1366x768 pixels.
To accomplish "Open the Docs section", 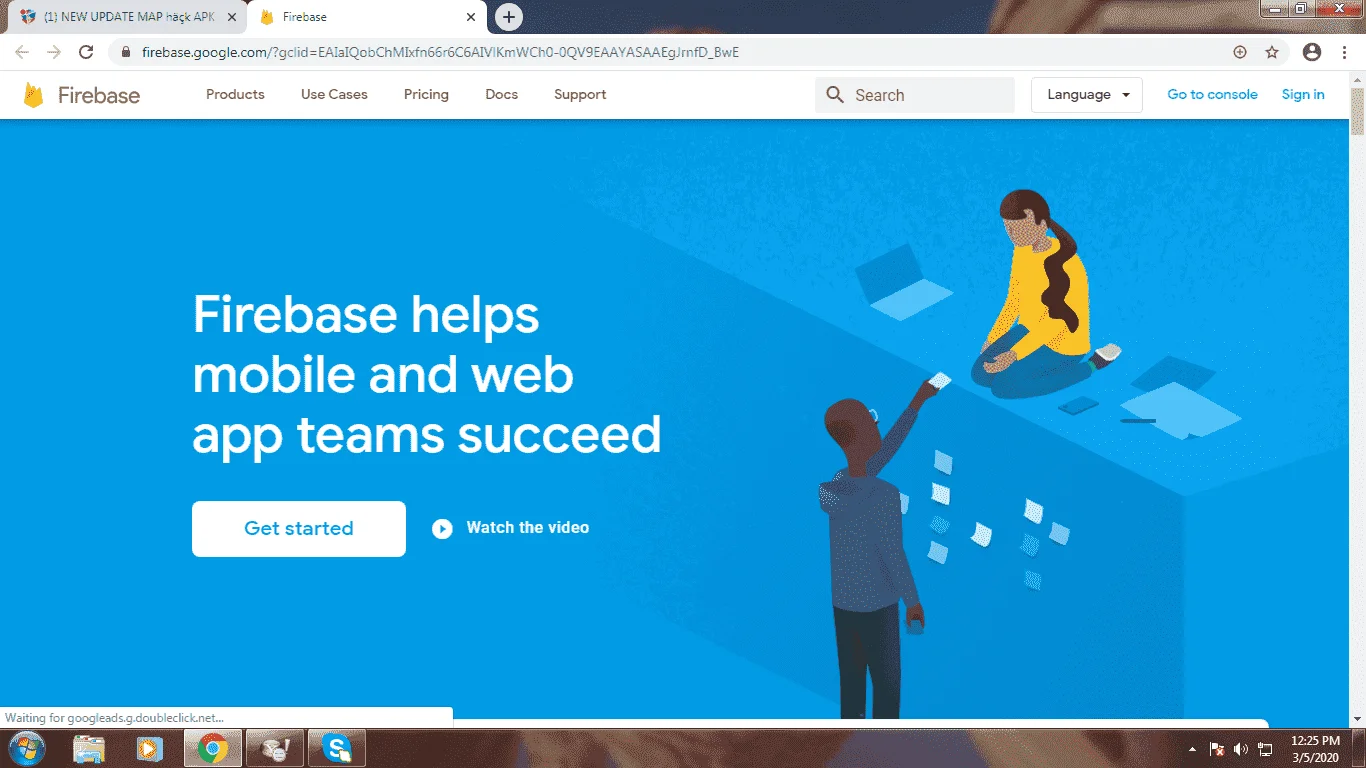I will [x=502, y=94].
